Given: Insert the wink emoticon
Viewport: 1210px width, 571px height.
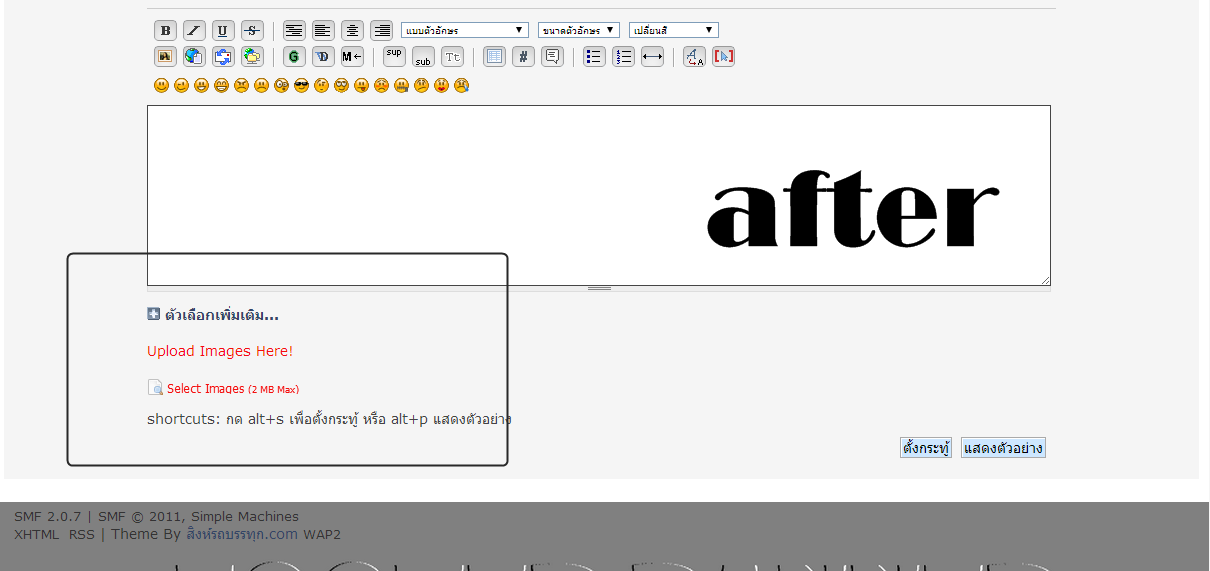Looking at the screenshot, I should pyautogui.click(x=181, y=85).
